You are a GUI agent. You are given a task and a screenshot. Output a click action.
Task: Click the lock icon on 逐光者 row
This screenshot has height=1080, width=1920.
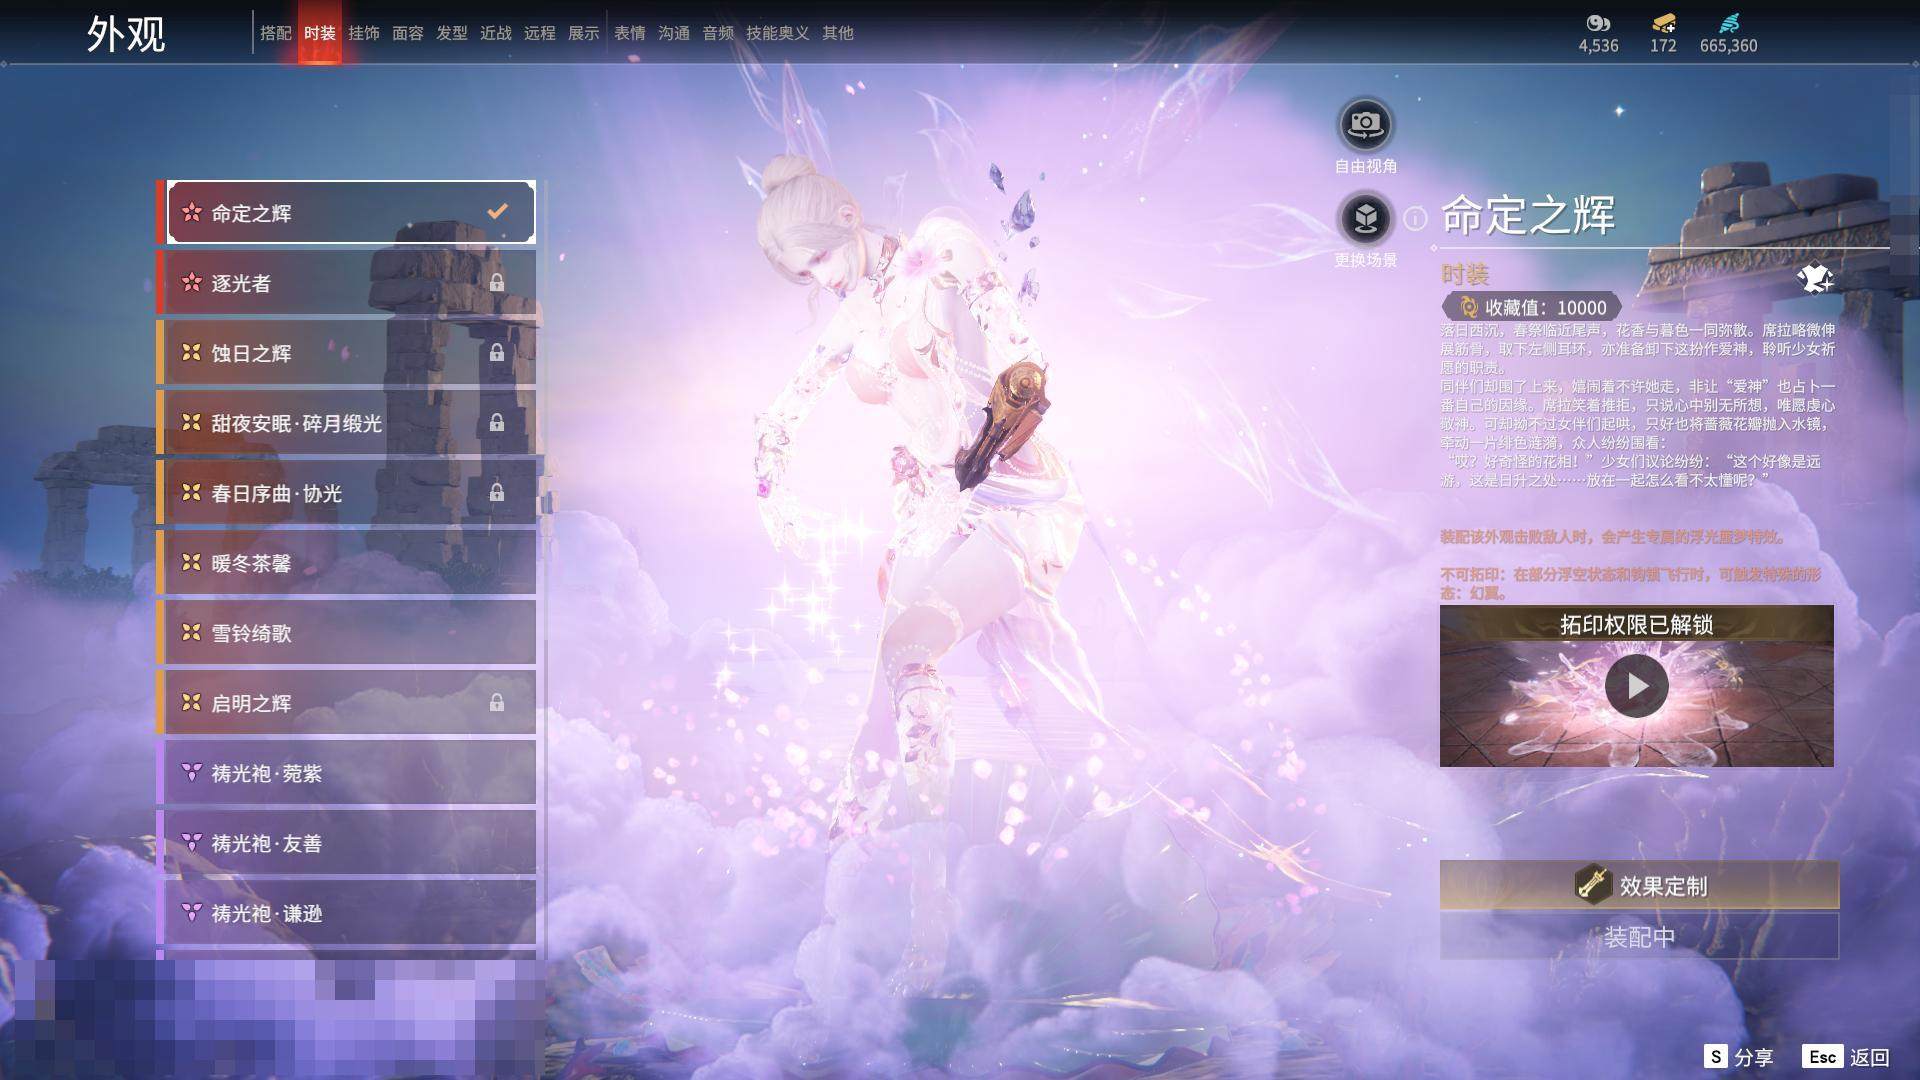pos(496,283)
